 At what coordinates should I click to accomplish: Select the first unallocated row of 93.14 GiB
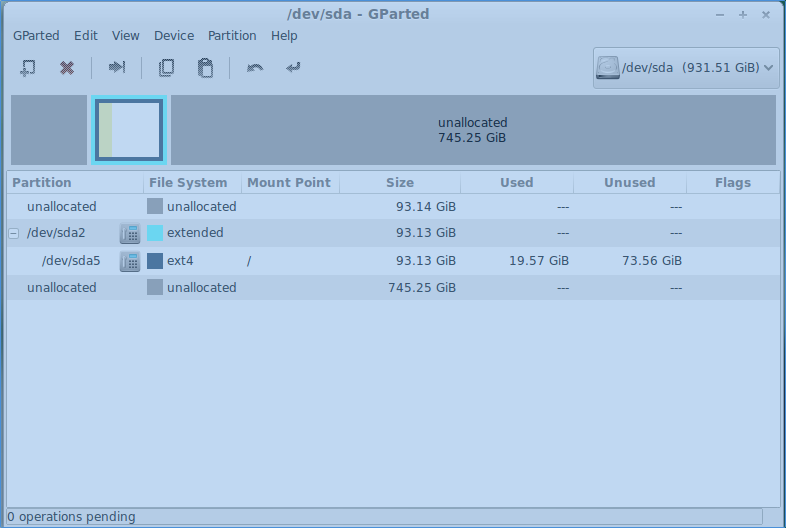point(393,207)
